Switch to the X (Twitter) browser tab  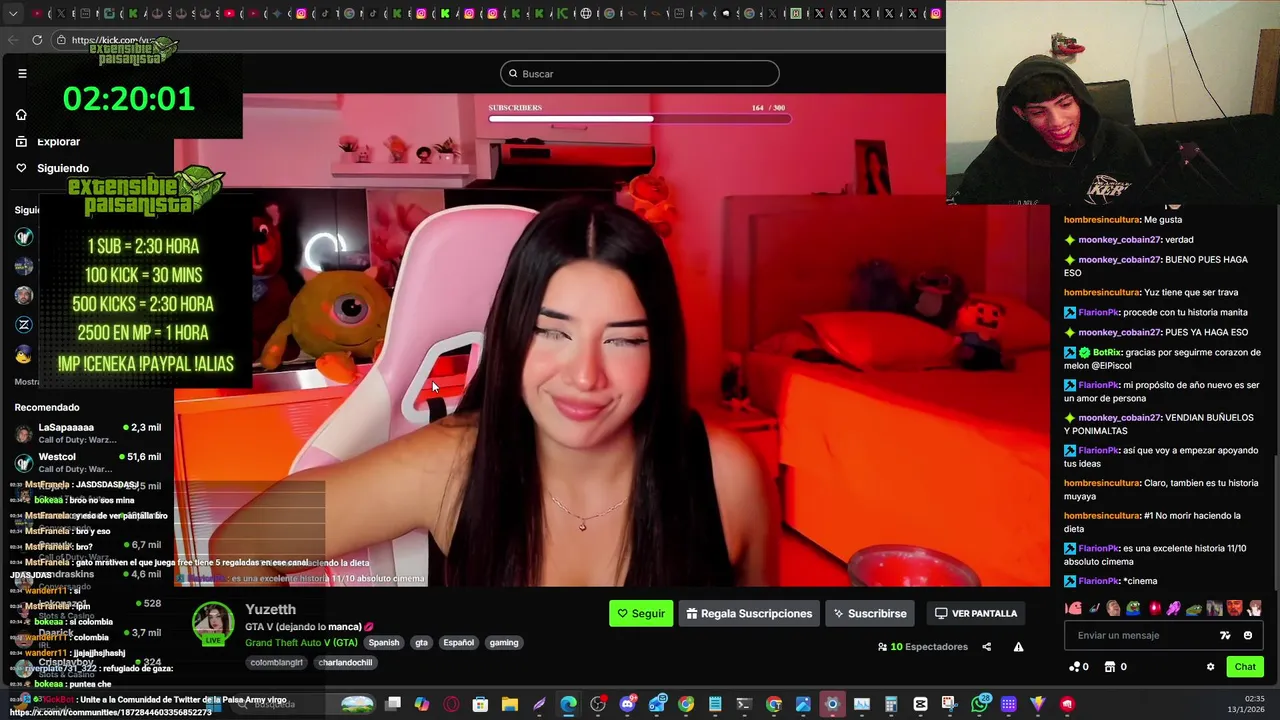(61, 14)
